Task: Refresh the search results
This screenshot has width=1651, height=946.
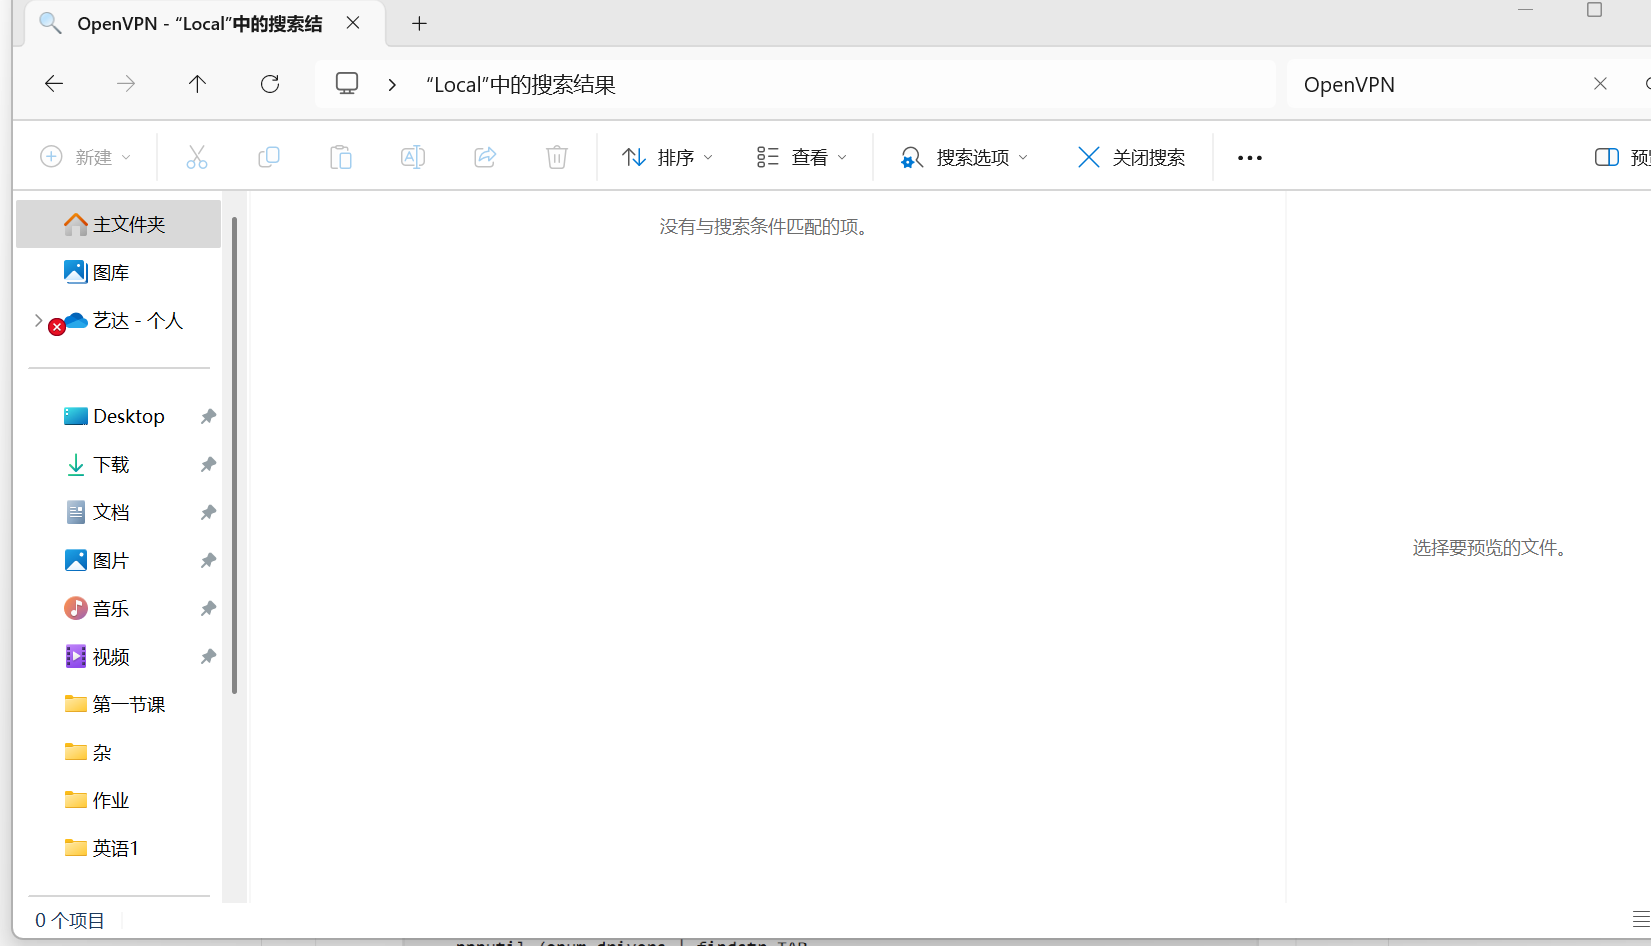Action: (269, 84)
